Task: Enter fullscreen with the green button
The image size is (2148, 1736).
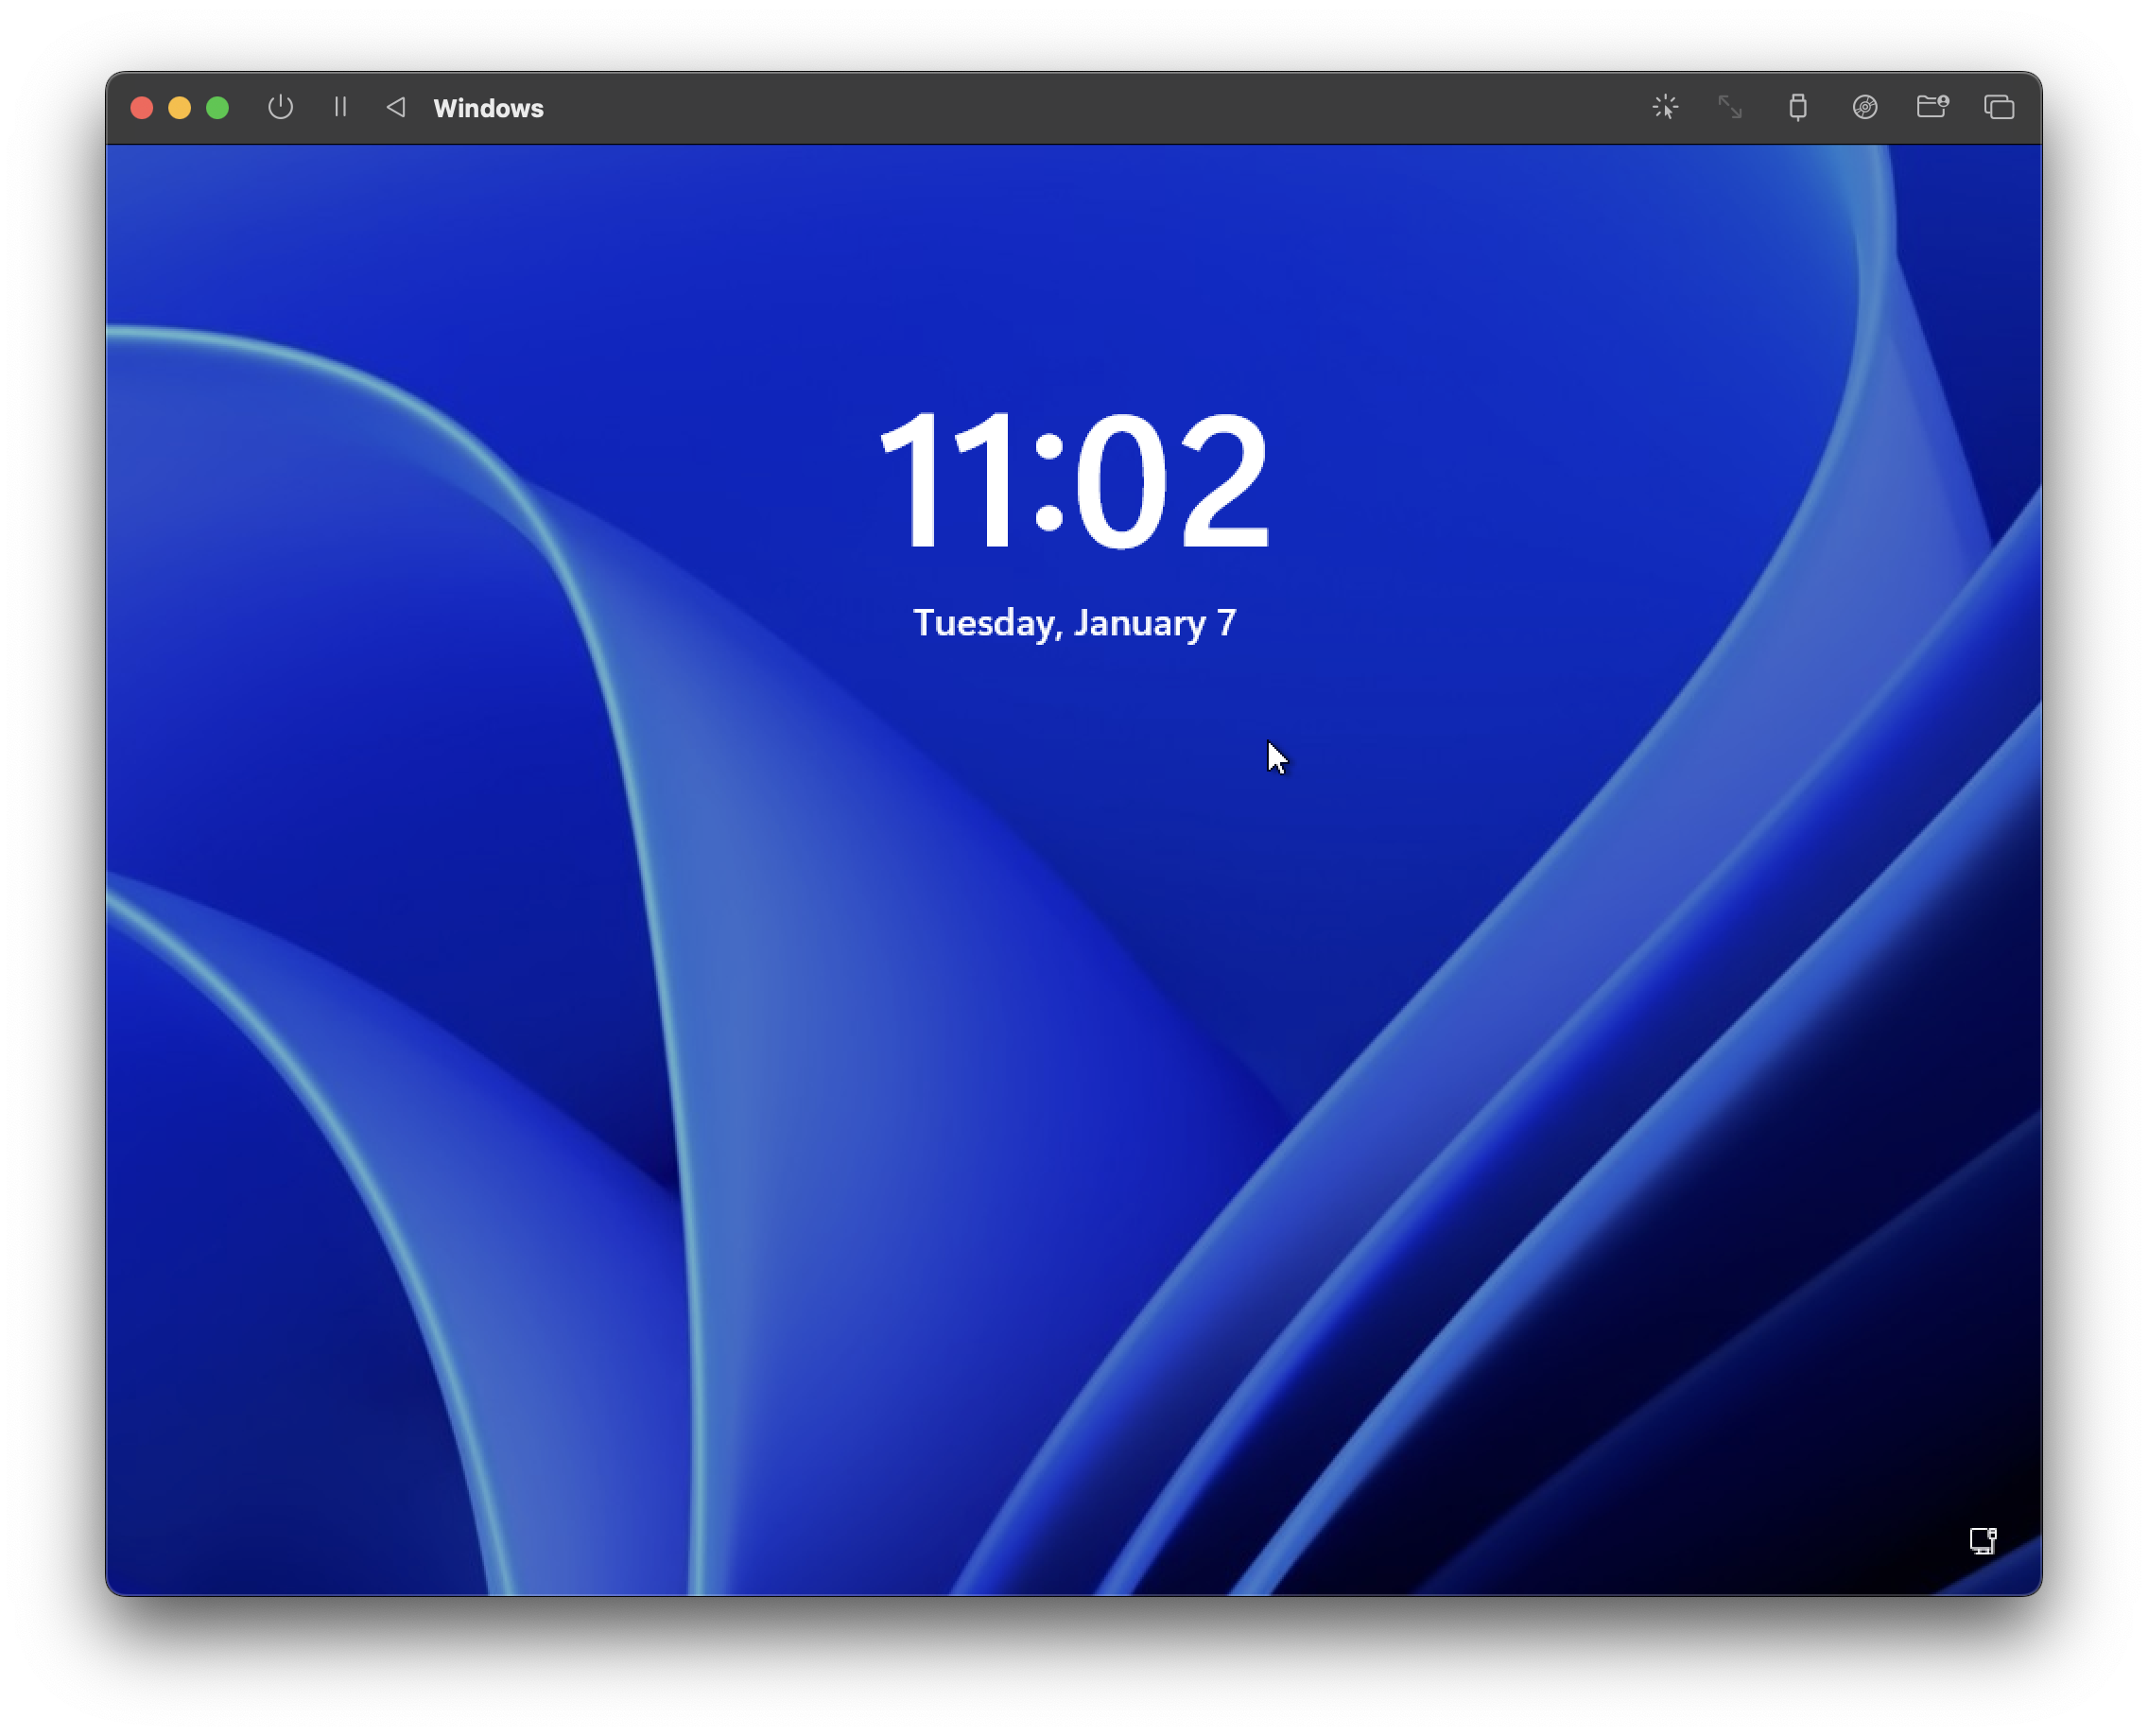Action: [217, 108]
